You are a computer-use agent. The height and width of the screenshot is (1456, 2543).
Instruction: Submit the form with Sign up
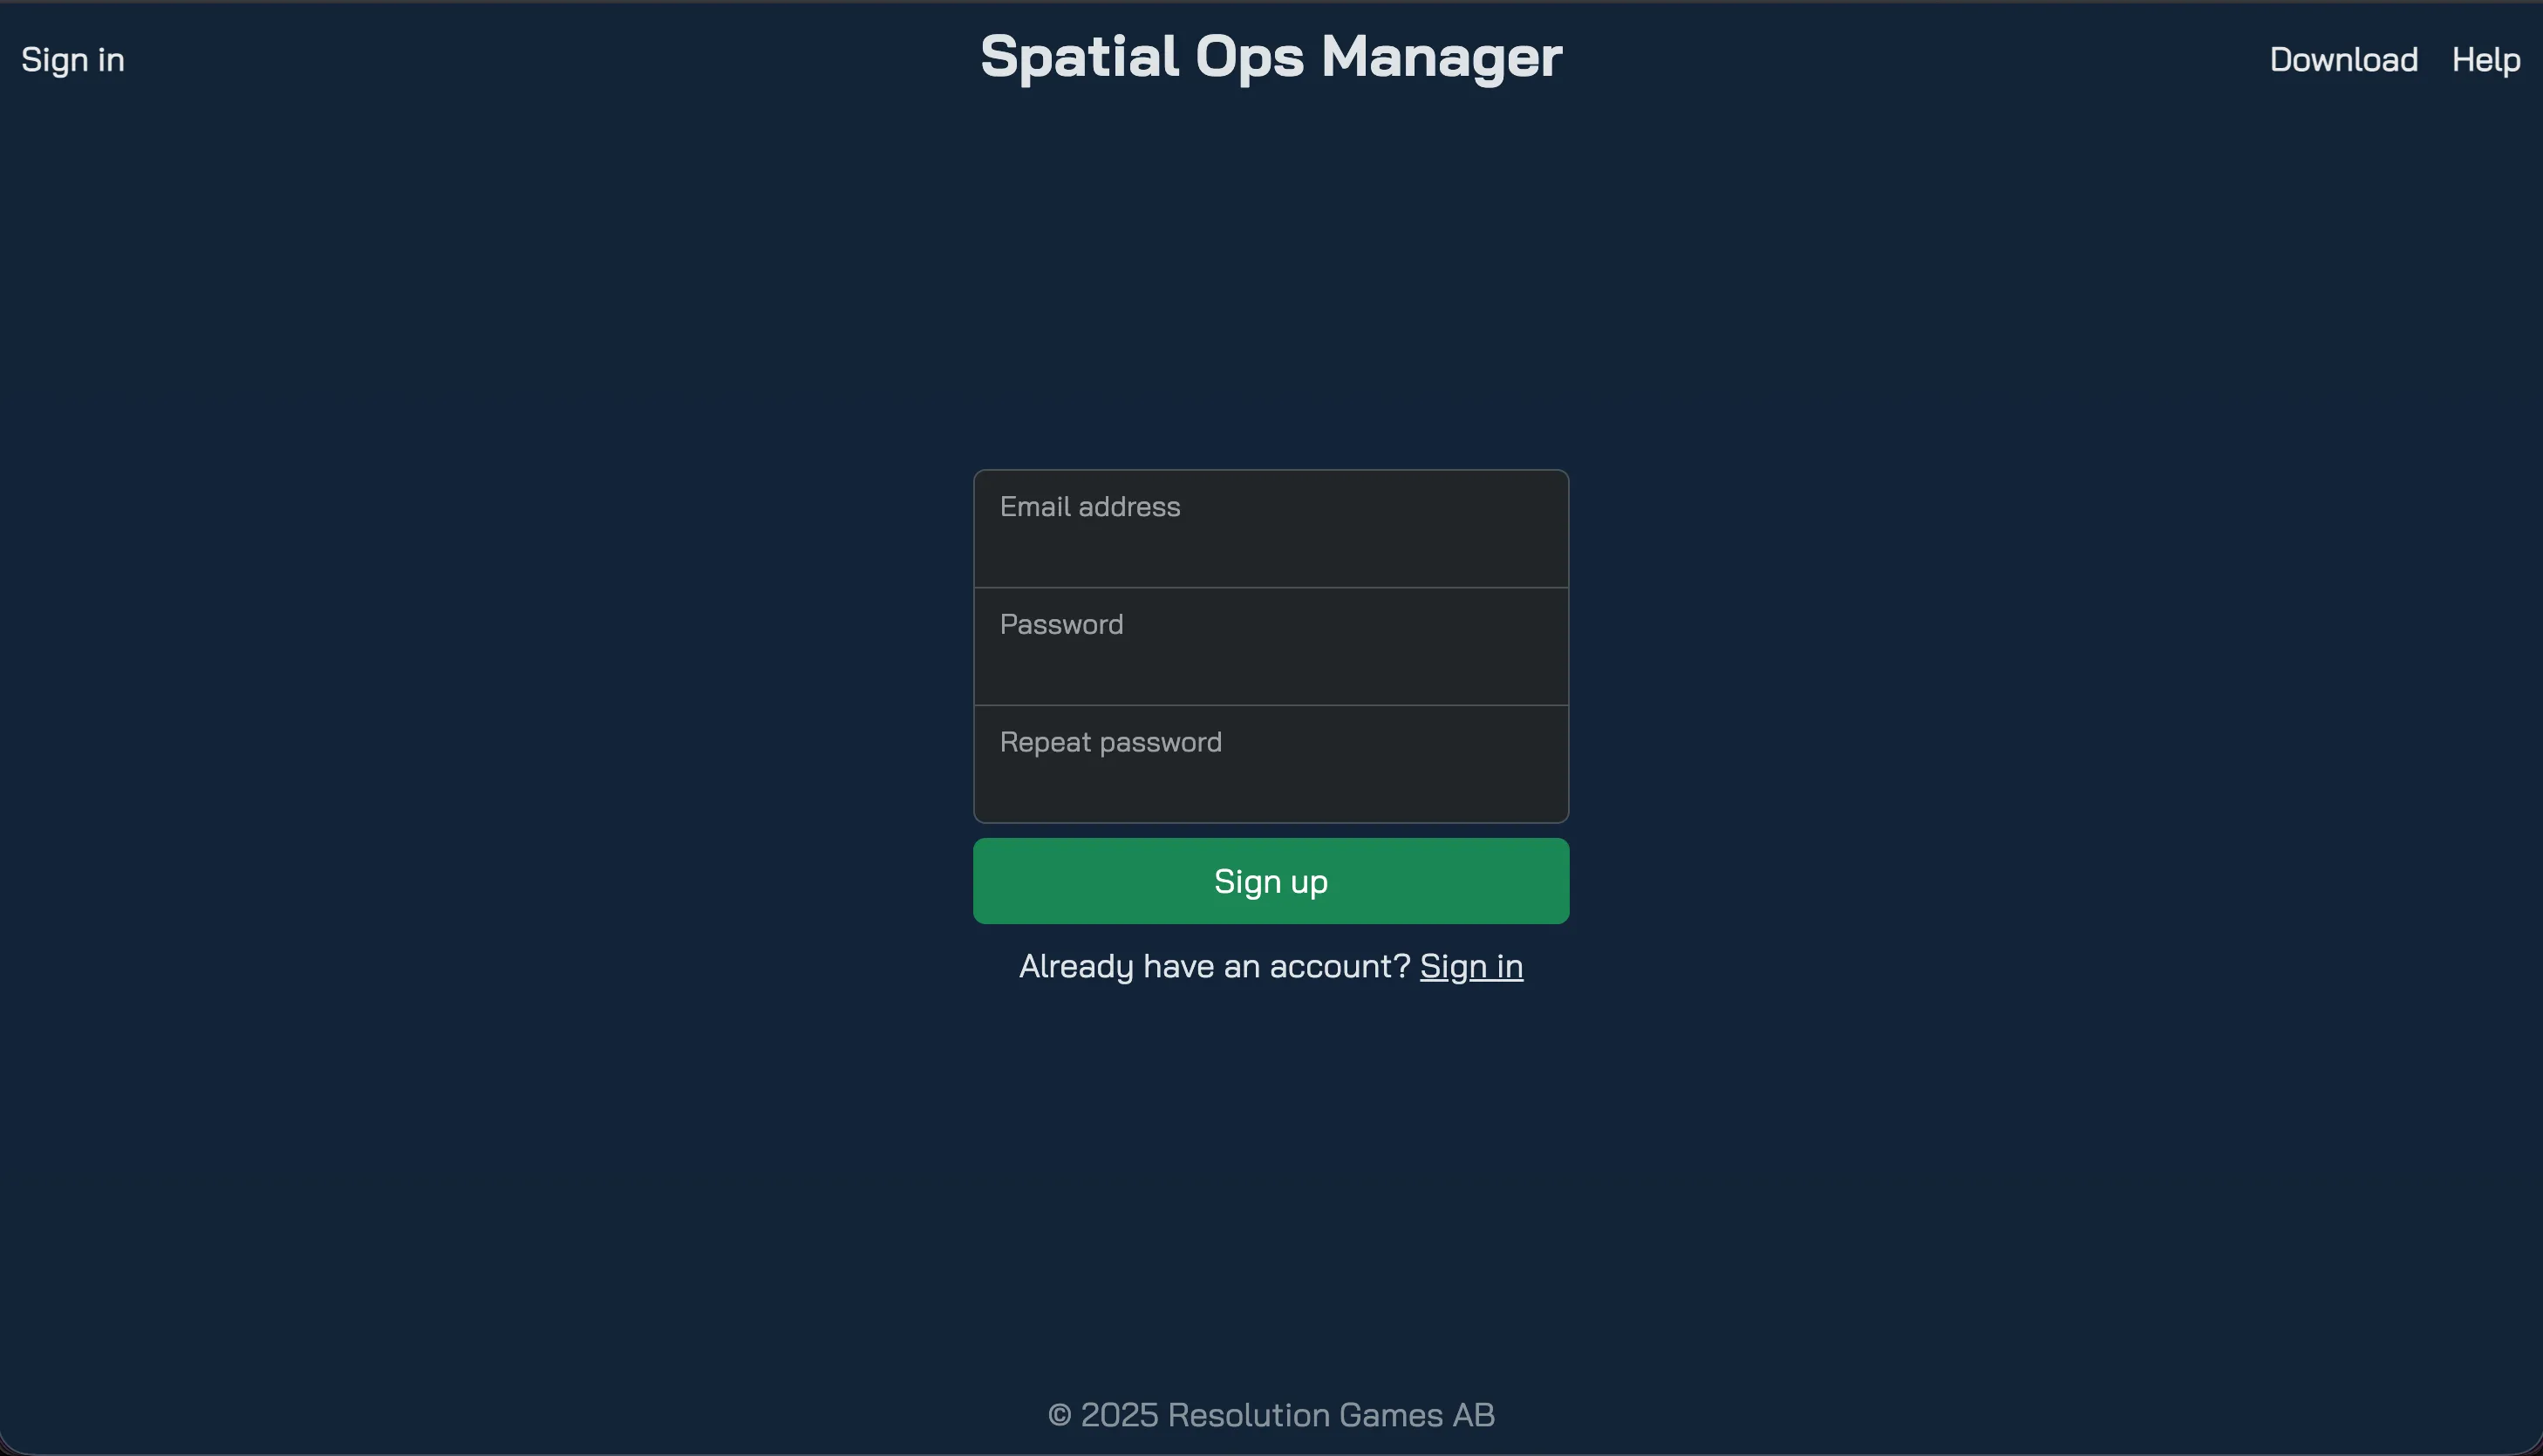1271,881
